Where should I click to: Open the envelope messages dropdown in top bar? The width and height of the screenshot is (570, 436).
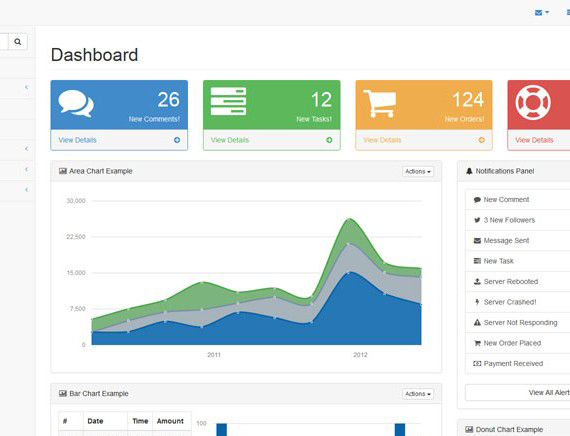(x=542, y=13)
